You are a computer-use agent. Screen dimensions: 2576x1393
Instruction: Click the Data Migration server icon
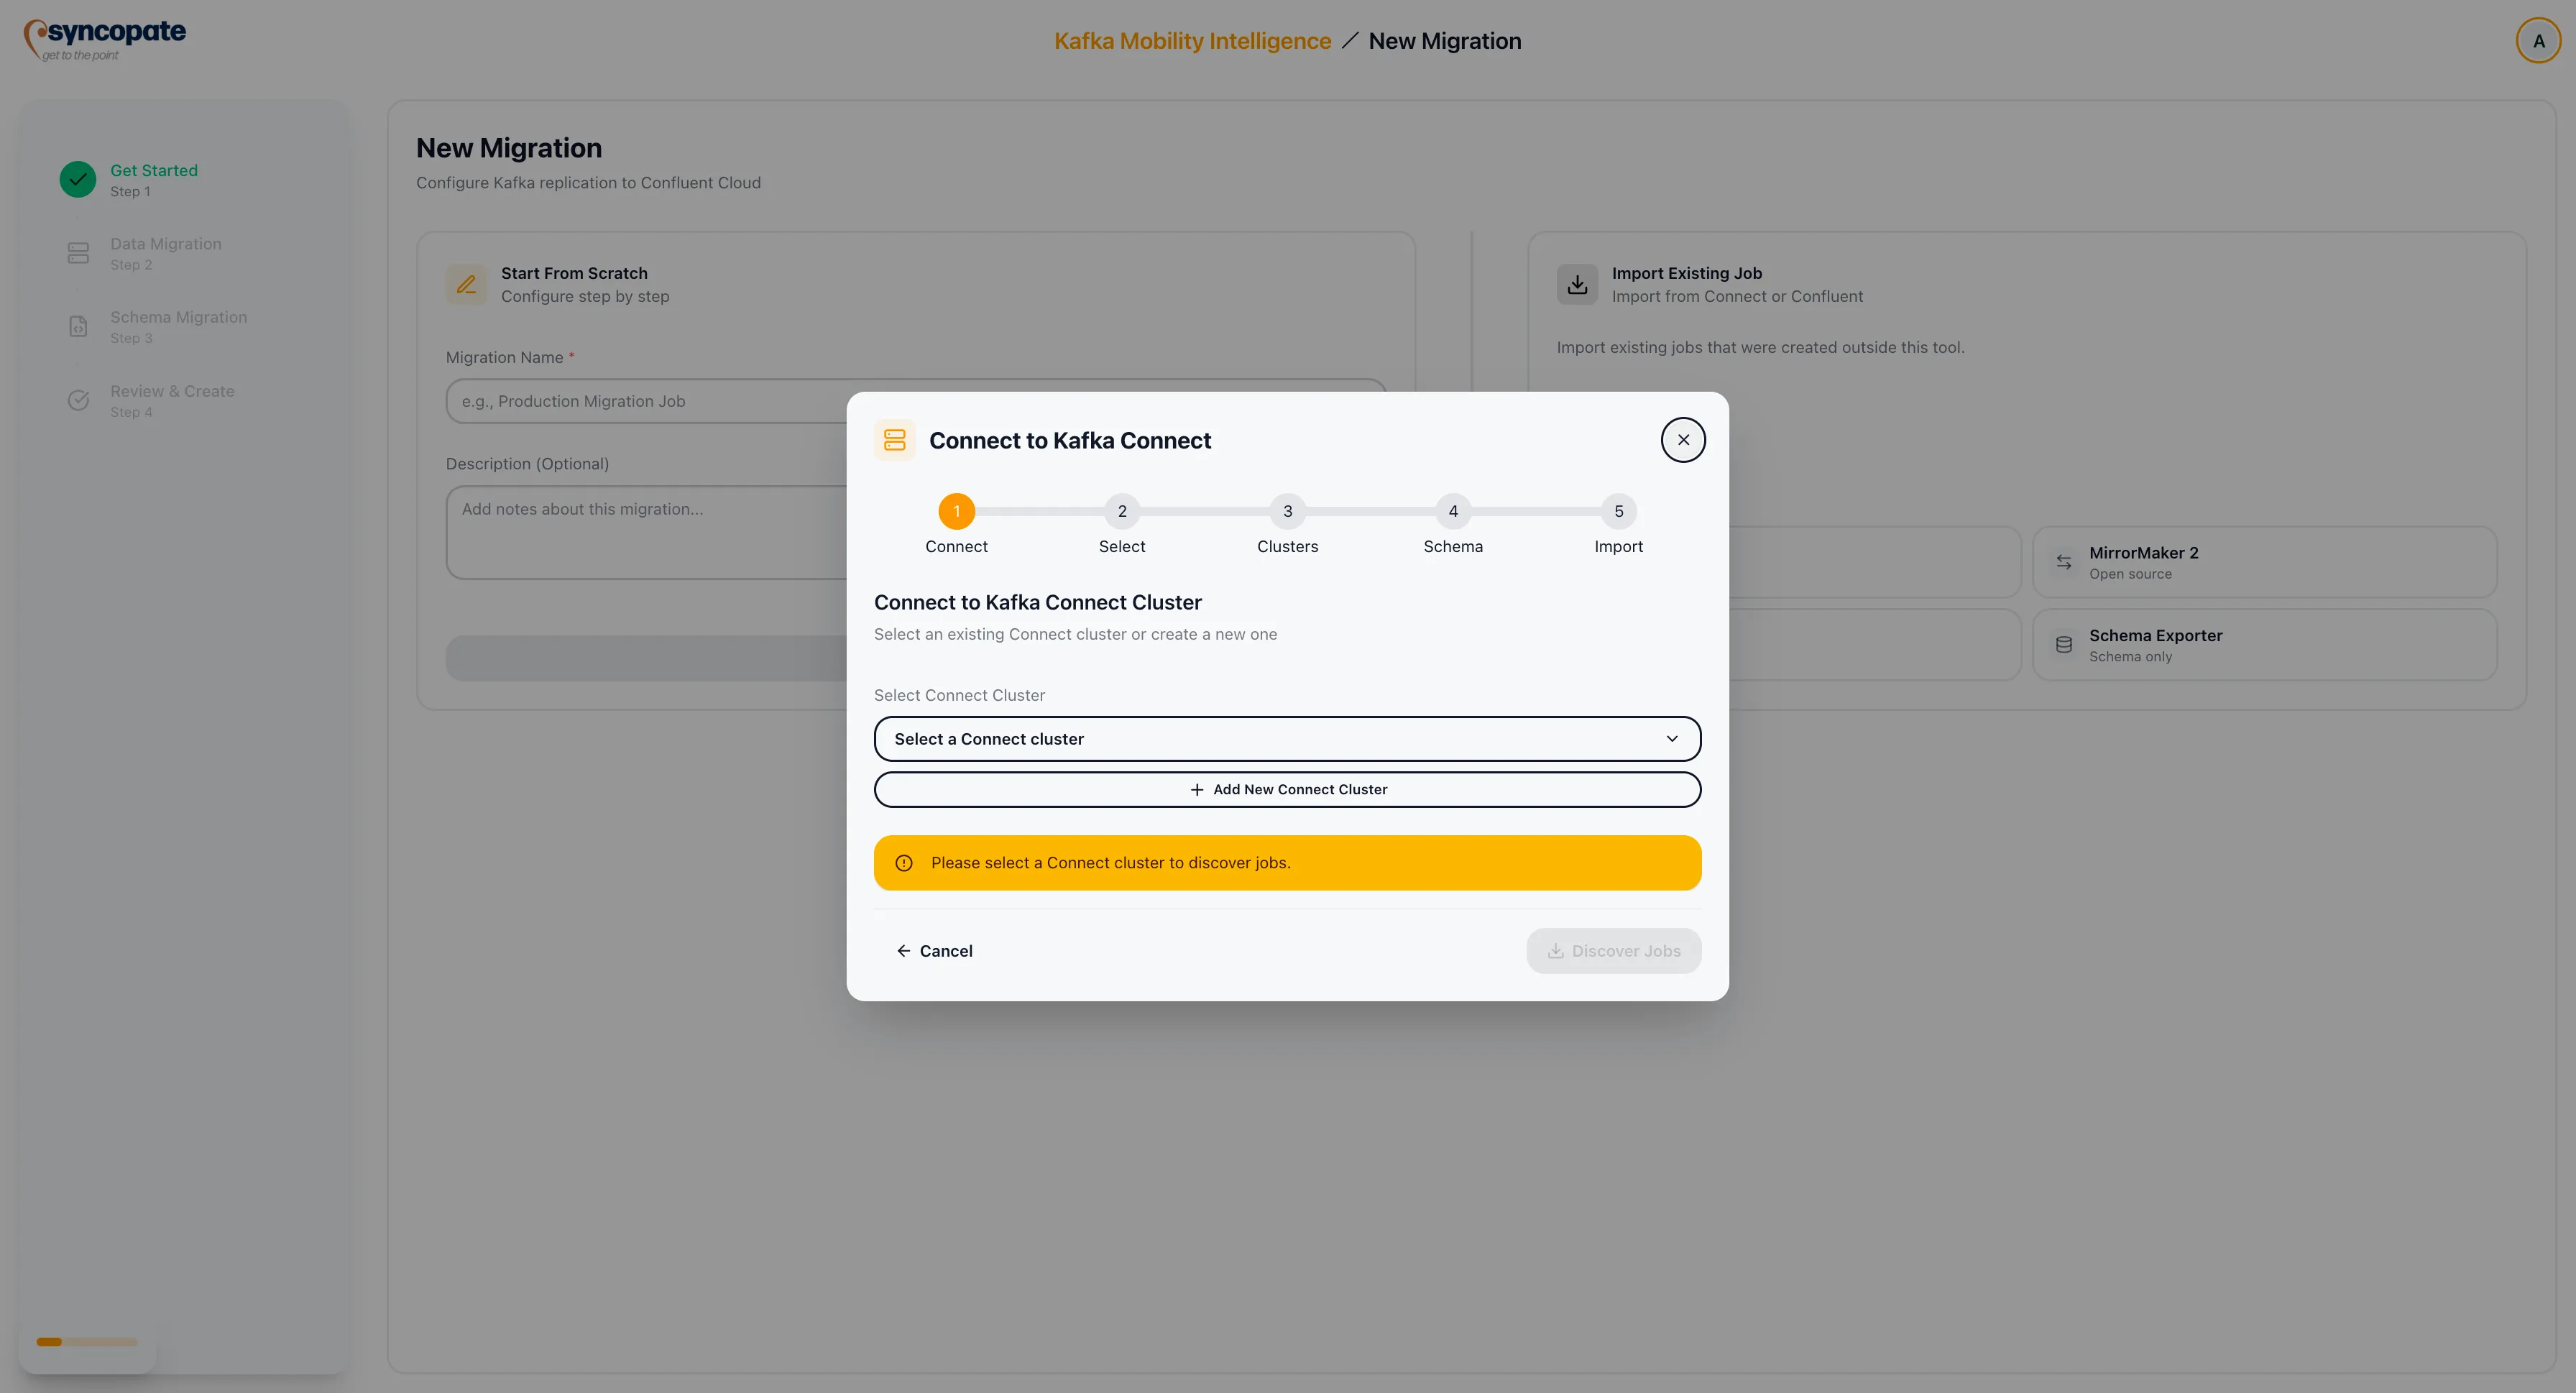(78, 253)
